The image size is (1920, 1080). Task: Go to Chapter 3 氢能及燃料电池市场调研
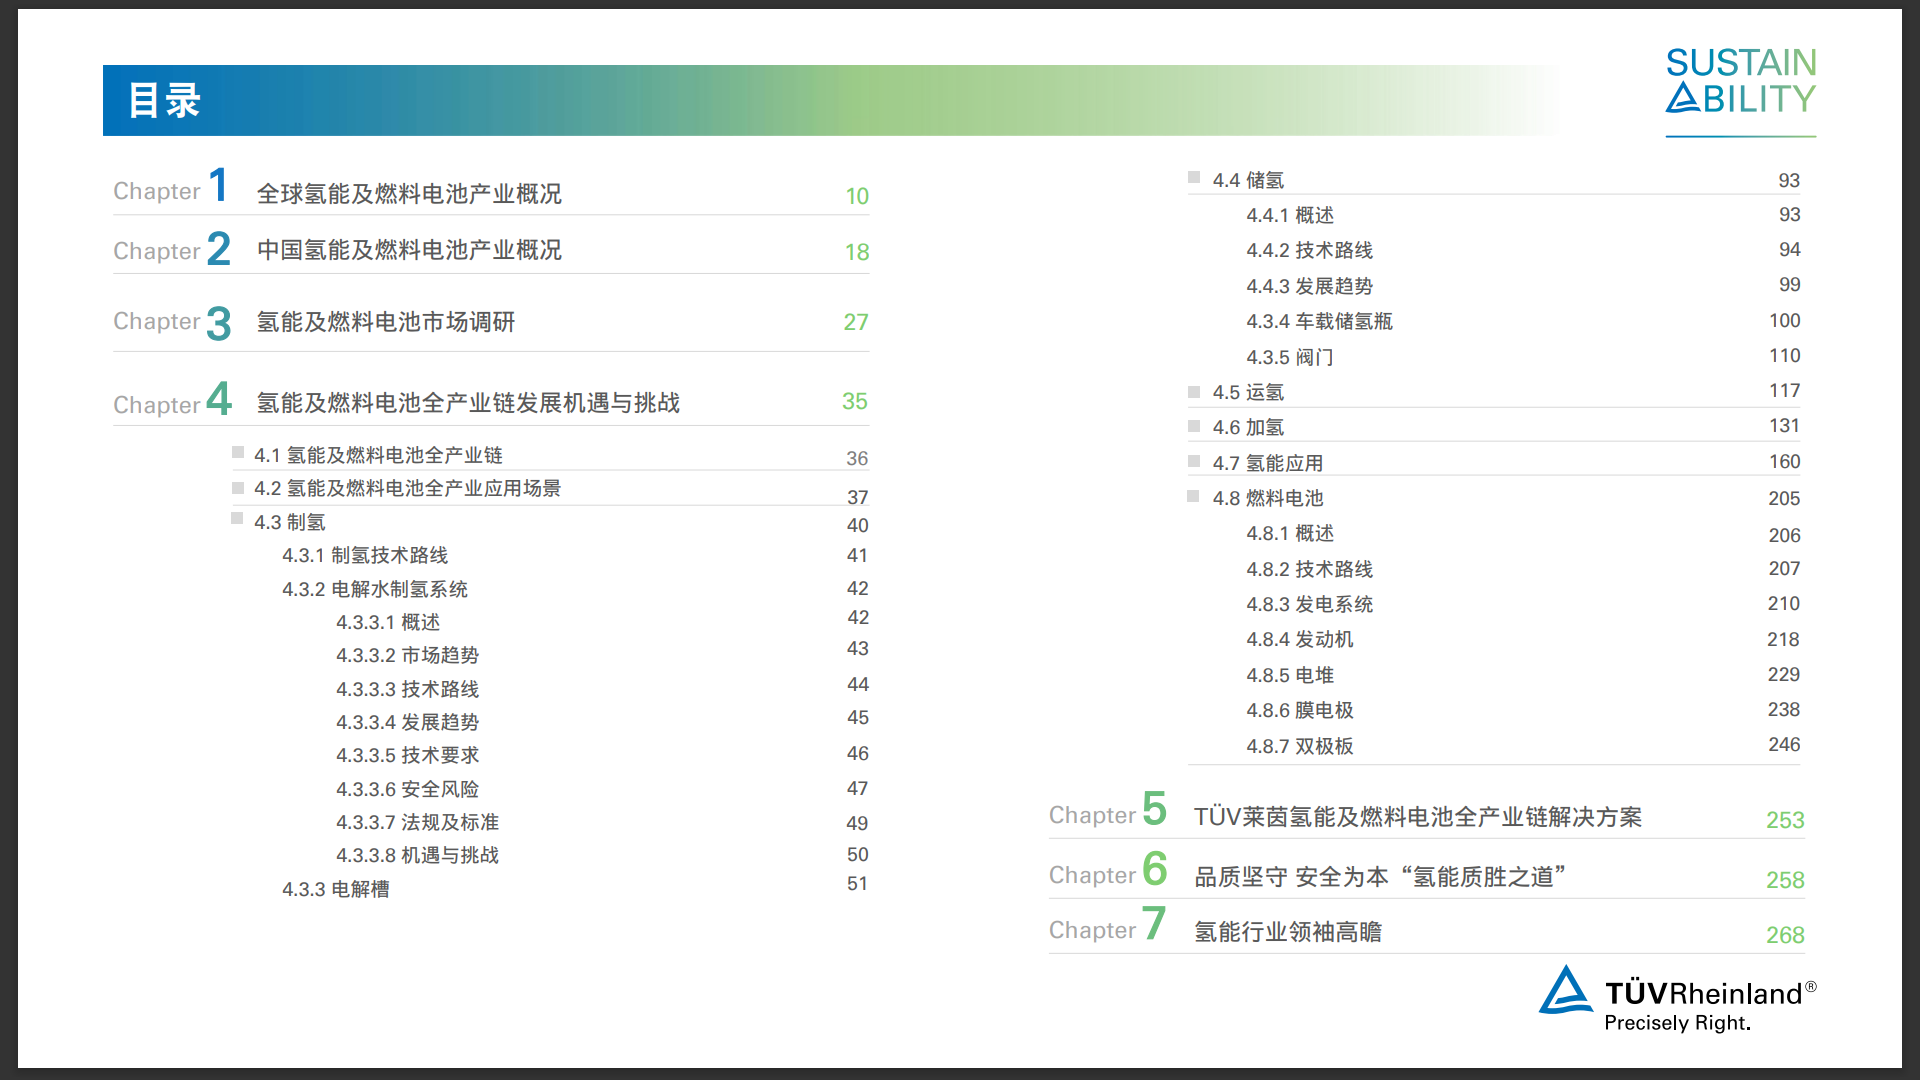385,322
